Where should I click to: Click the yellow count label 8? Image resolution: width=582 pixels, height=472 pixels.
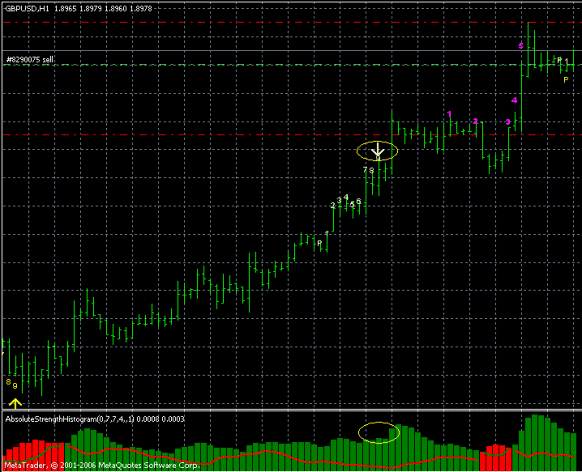[9, 382]
